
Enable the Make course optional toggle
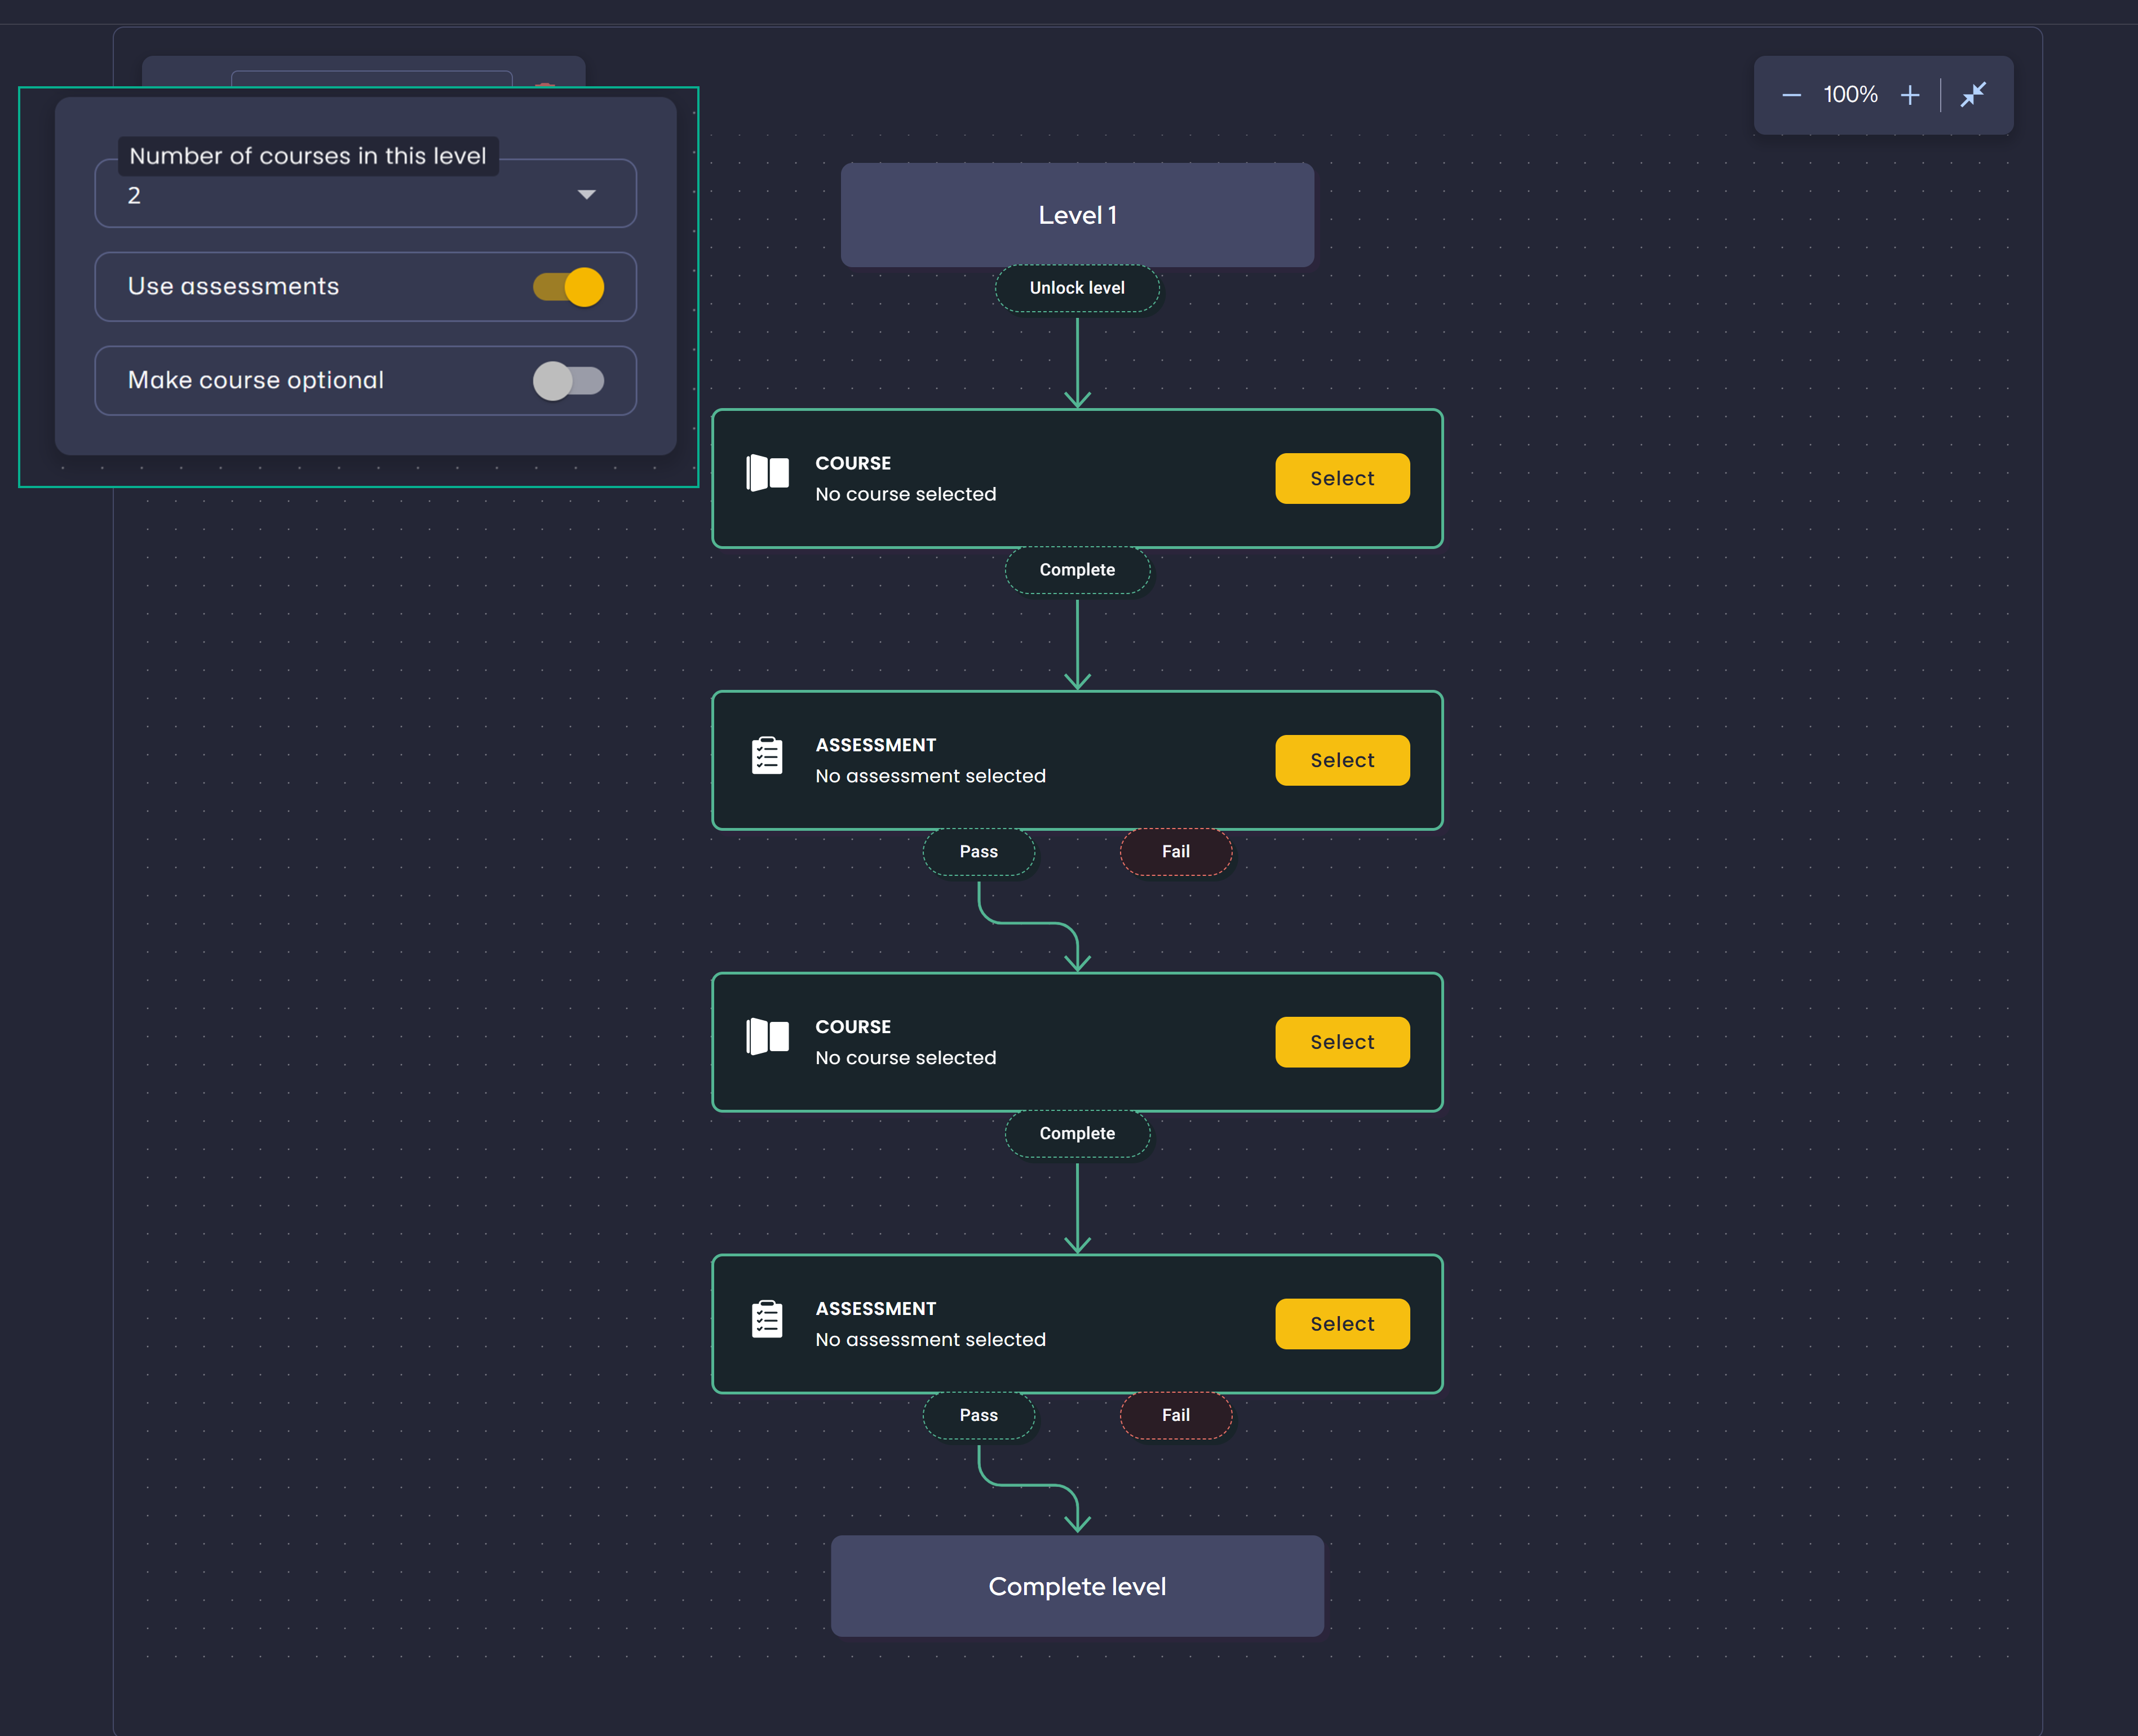569,380
